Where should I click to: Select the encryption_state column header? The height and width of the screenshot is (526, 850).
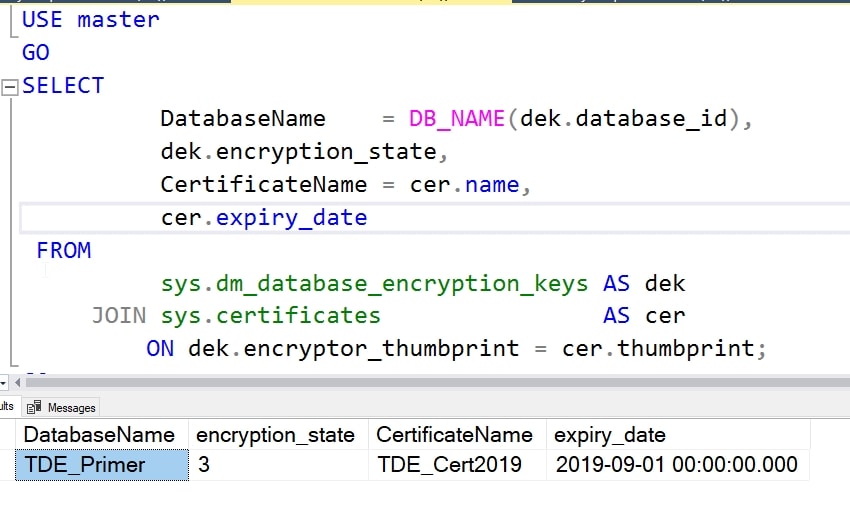point(275,435)
